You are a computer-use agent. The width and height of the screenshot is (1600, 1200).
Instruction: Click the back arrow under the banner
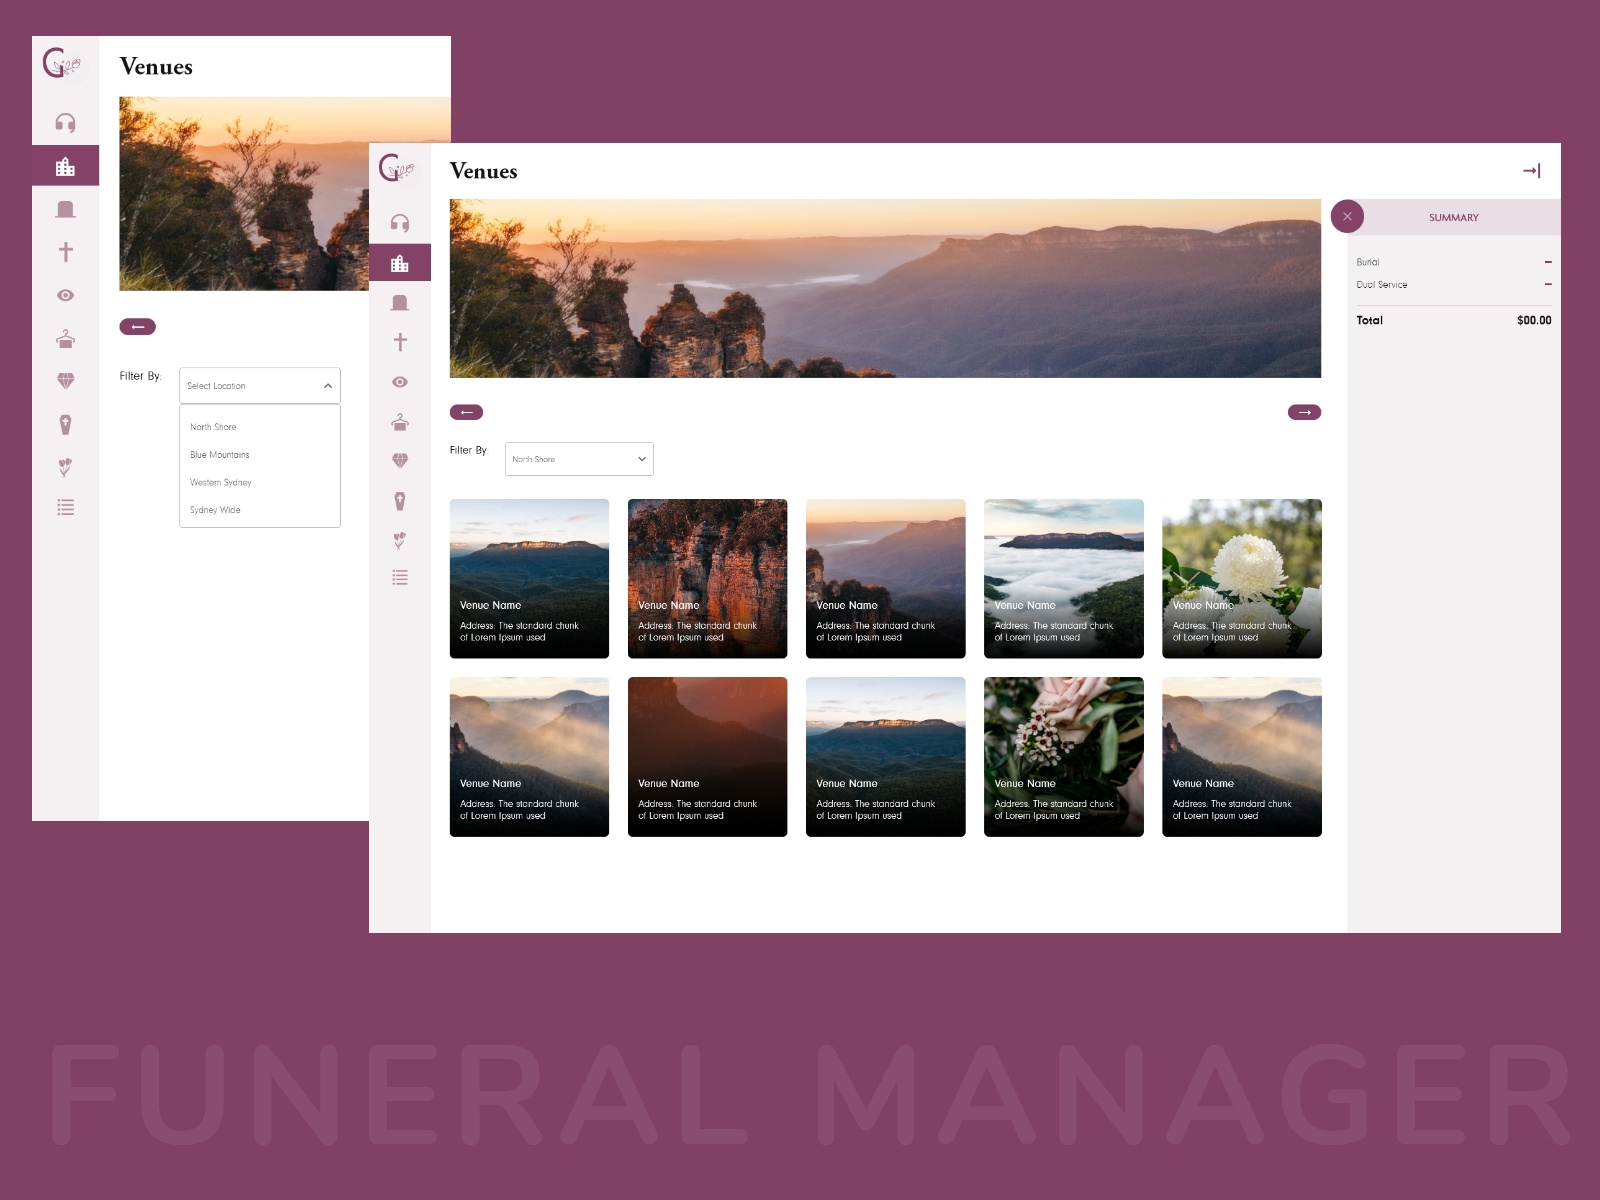[x=467, y=411]
